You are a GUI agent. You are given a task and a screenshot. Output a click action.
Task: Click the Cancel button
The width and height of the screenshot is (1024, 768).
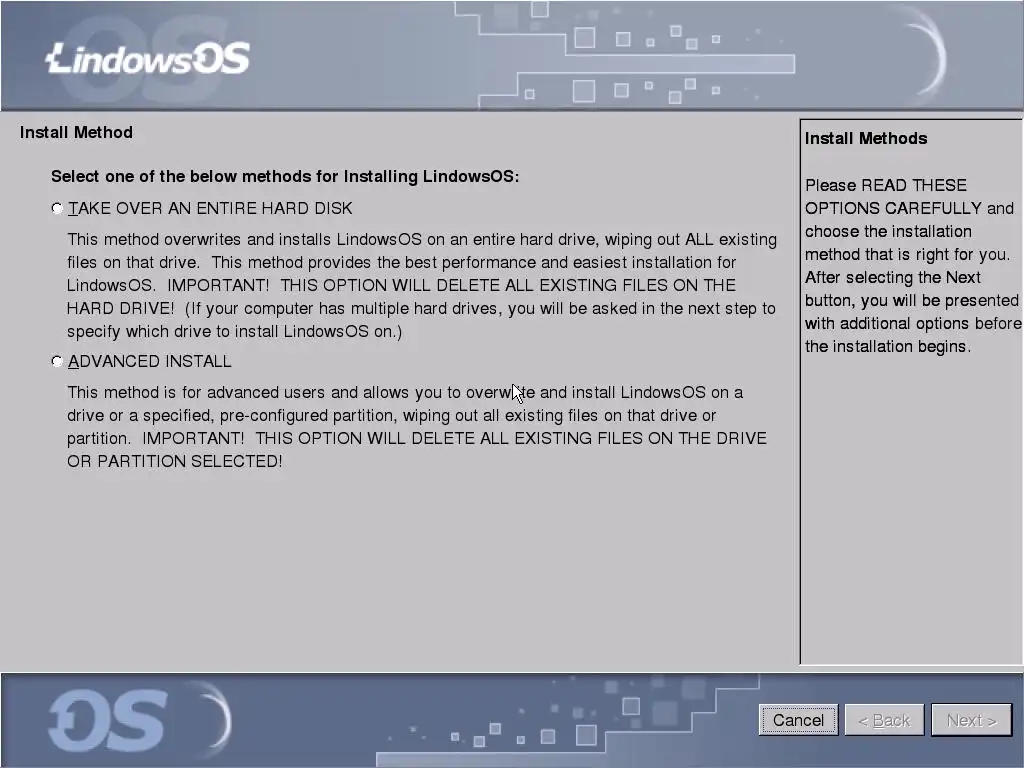click(798, 720)
